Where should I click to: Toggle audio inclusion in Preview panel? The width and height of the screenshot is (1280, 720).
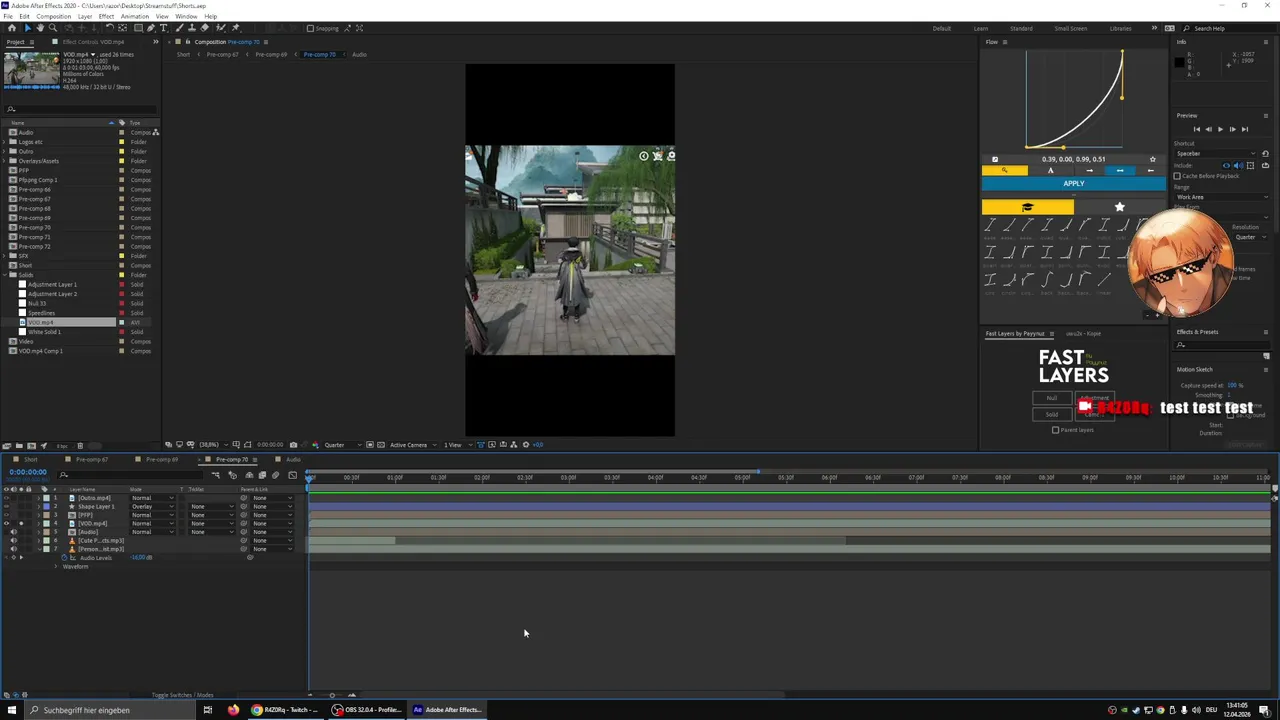[x=1238, y=166]
